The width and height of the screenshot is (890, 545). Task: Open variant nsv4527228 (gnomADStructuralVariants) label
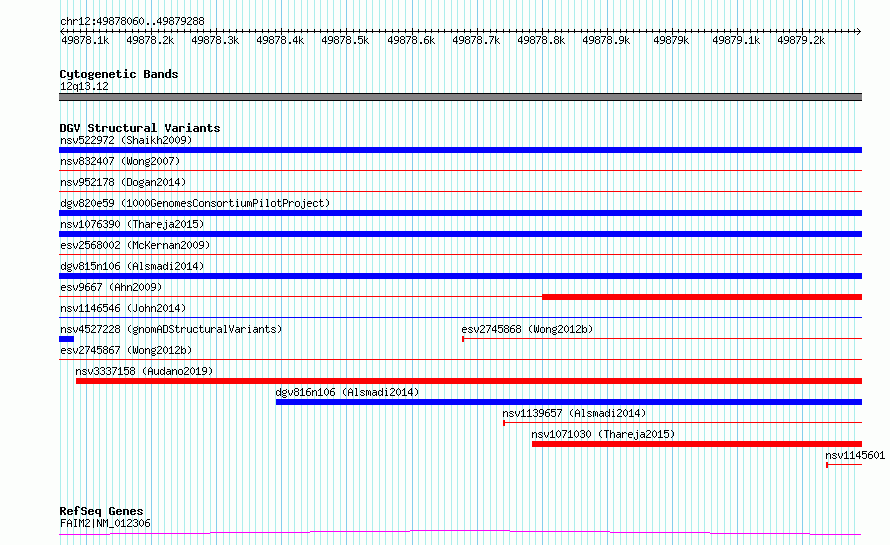pos(171,329)
